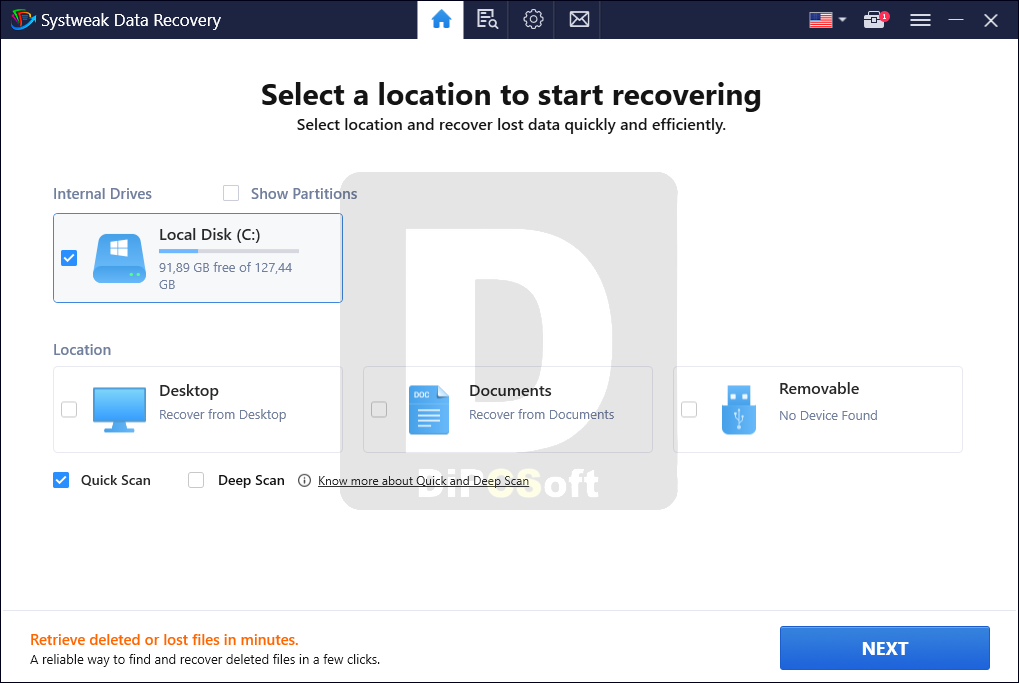Open the toolkit notification icon
Image resolution: width=1019 pixels, height=683 pixels.
click(x=875, y=19)
